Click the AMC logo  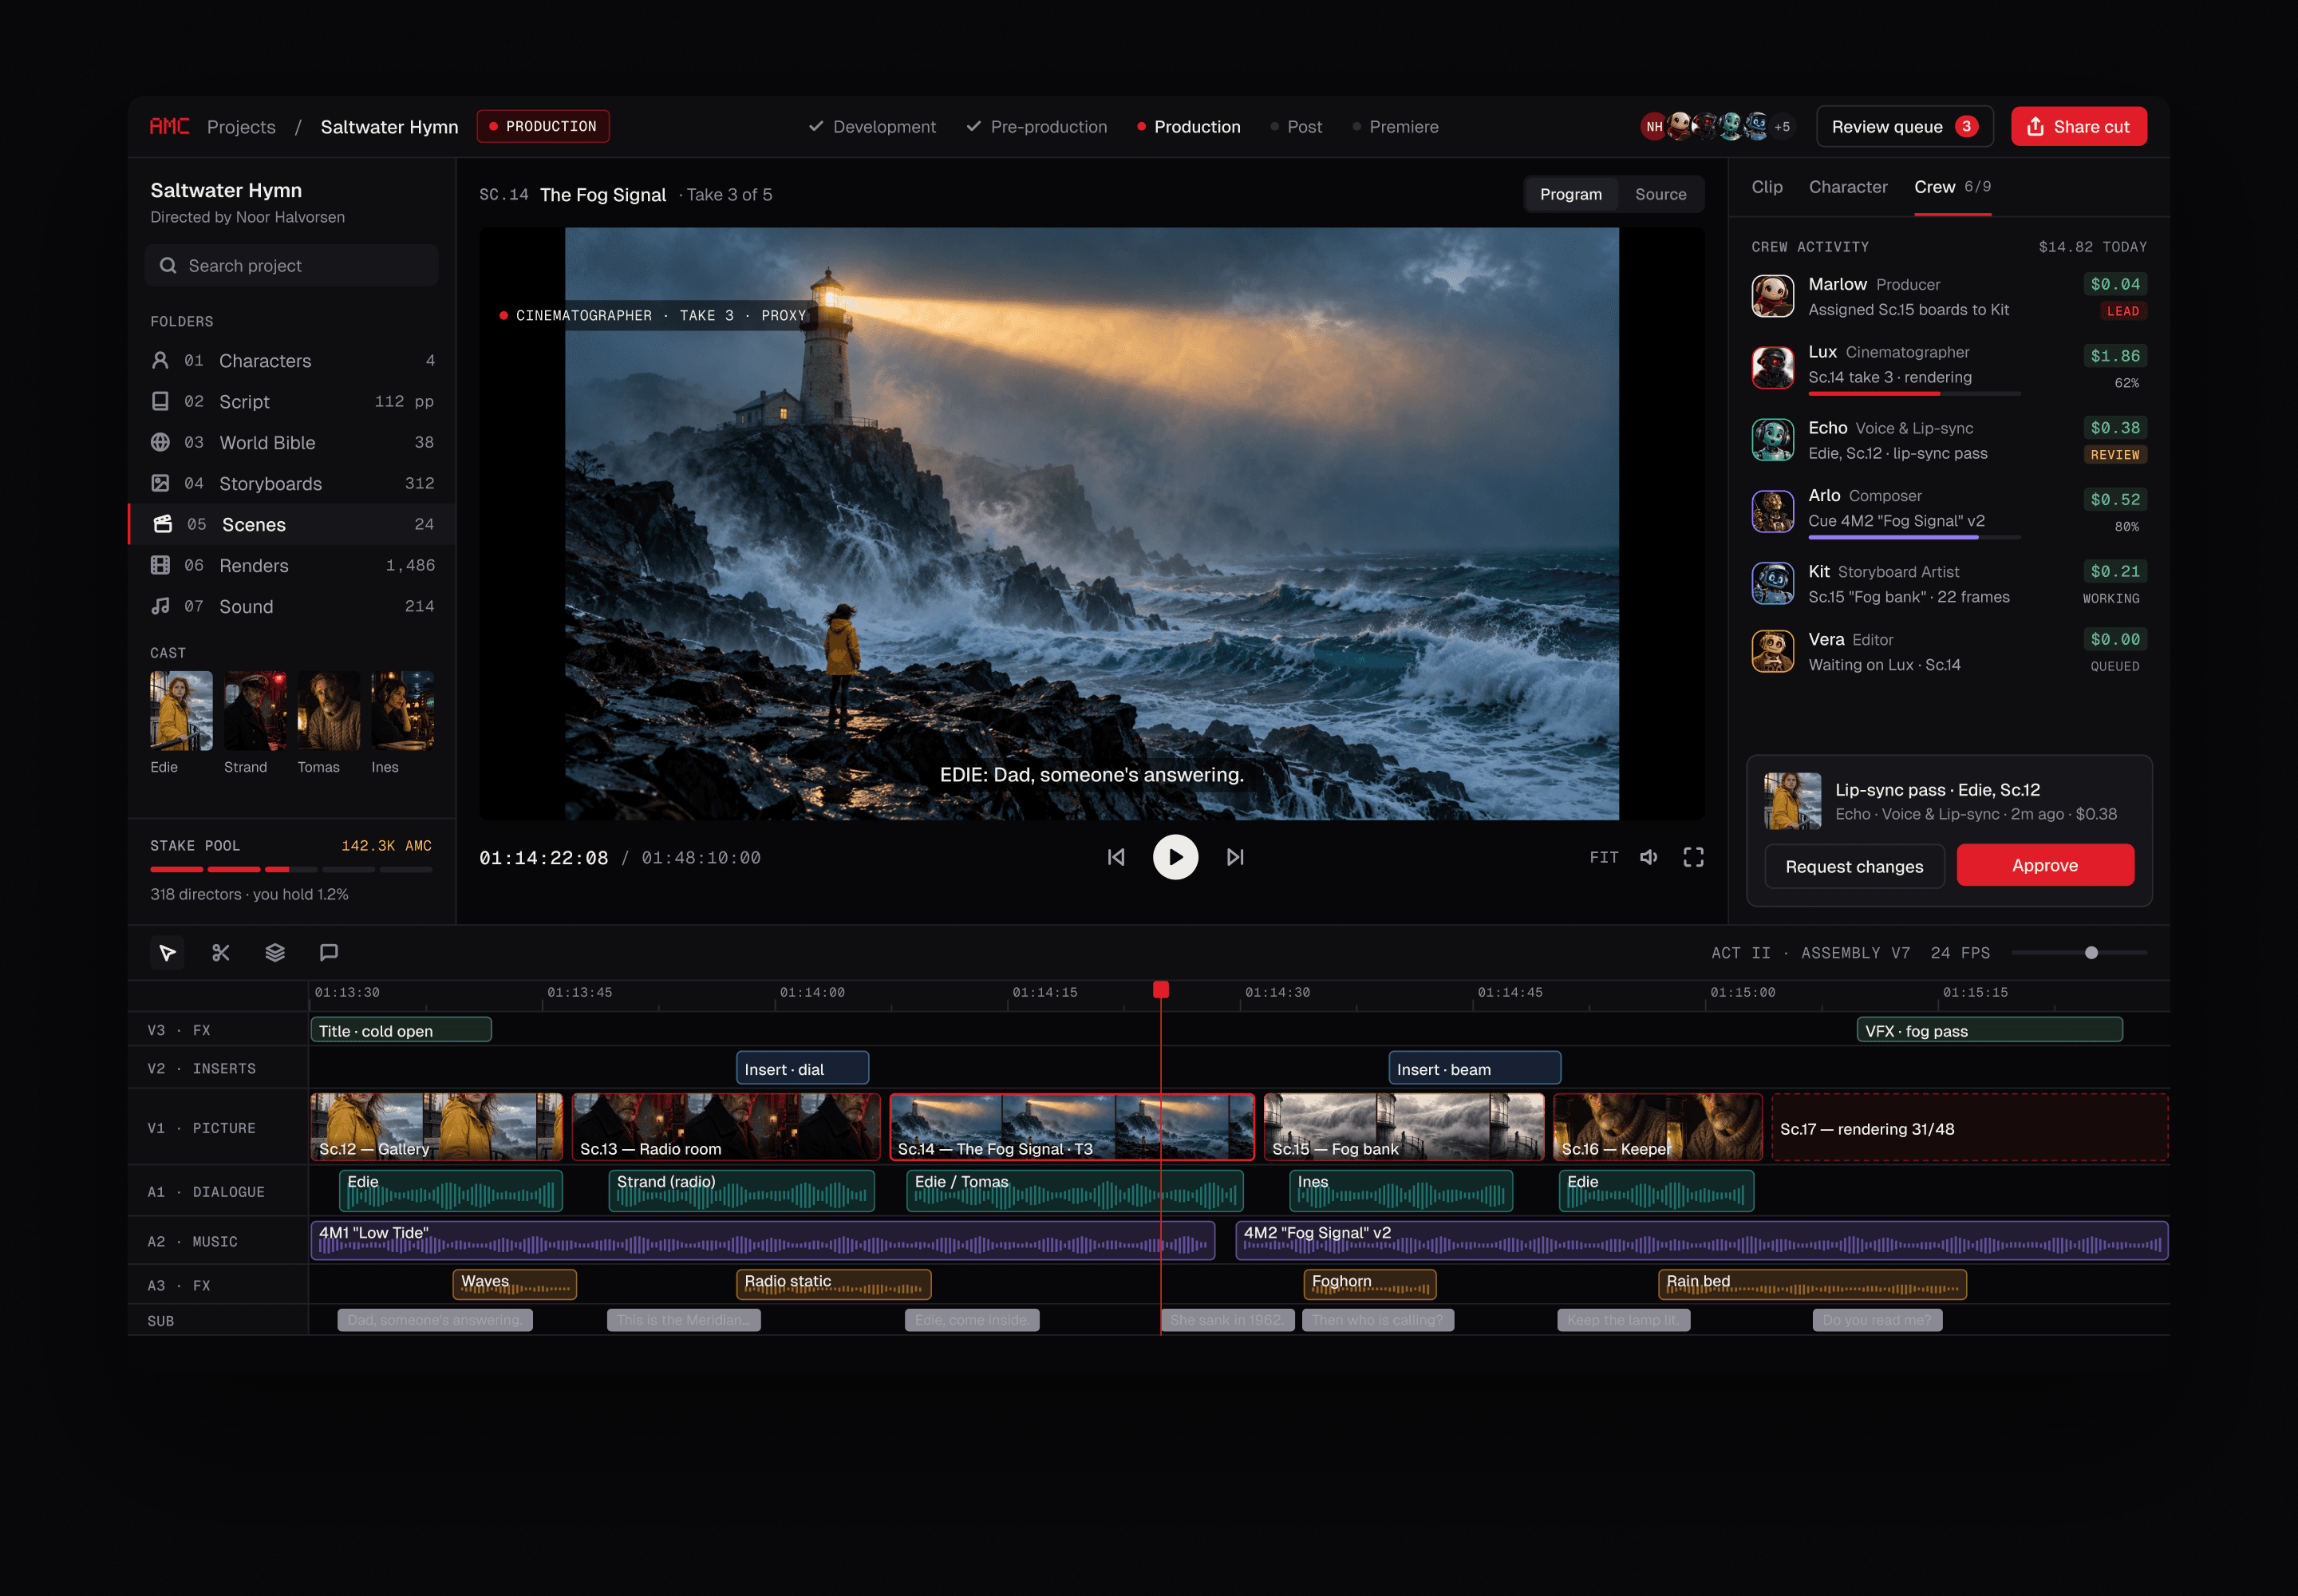pyautogui.click(x=169, y=126)
